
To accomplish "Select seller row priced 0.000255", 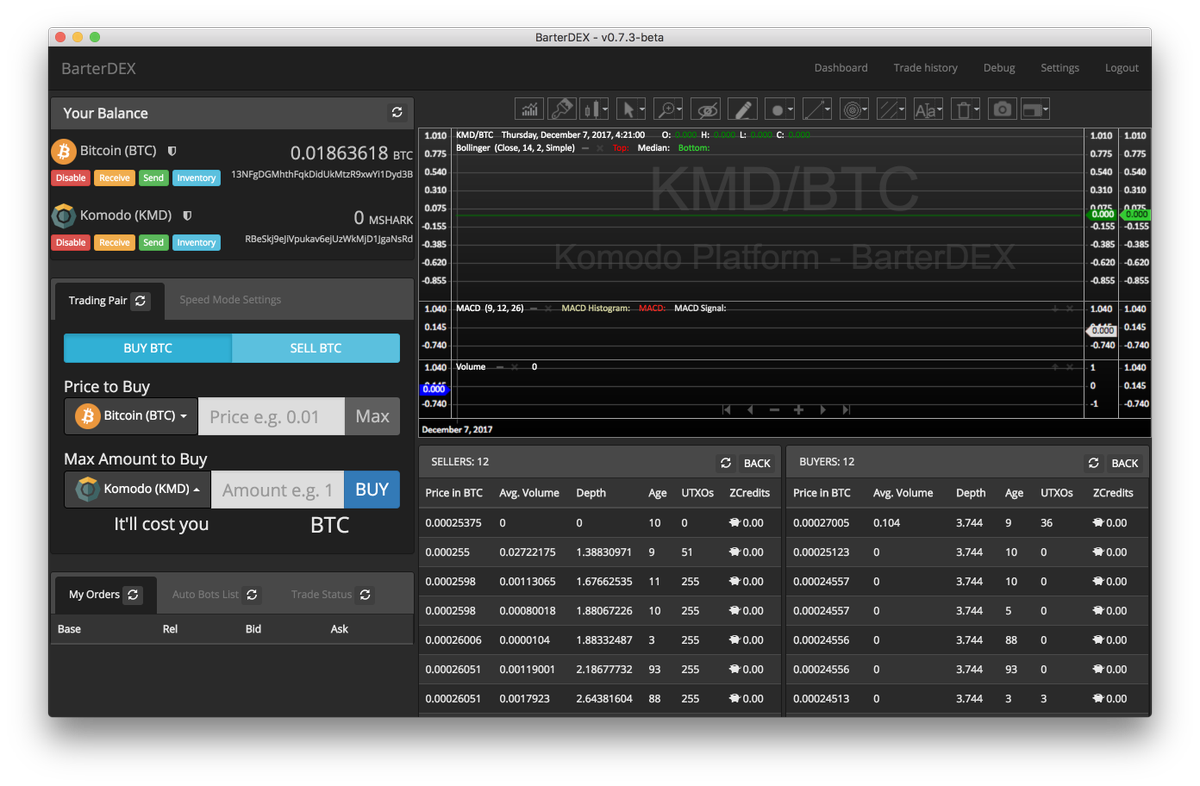I will pyautogui.click(x=599, y=552).
